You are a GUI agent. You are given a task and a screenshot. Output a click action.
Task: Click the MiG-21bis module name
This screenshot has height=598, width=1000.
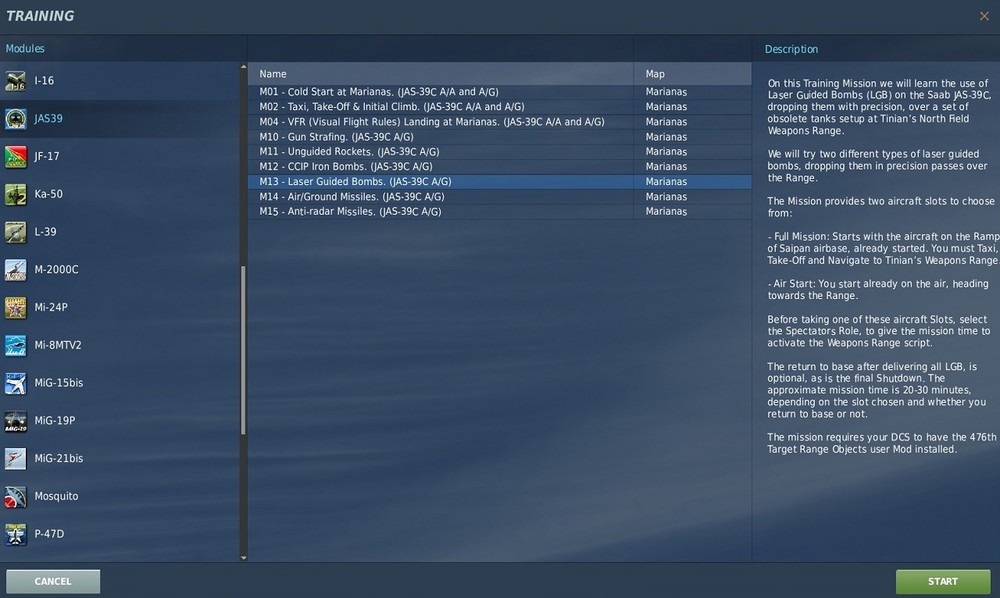point(59,458)
